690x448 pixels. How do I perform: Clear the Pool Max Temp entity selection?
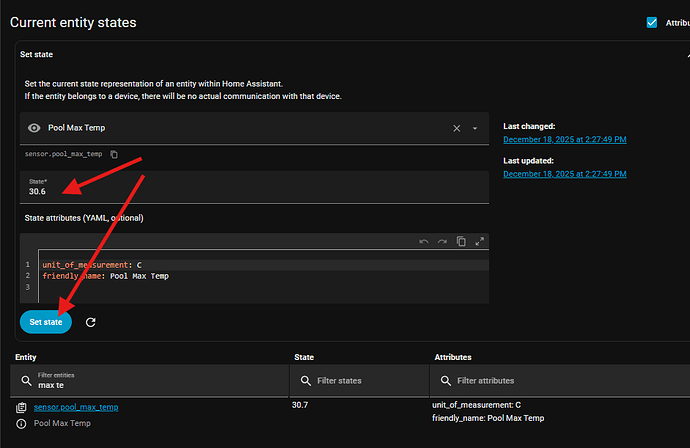pos(457,129)
